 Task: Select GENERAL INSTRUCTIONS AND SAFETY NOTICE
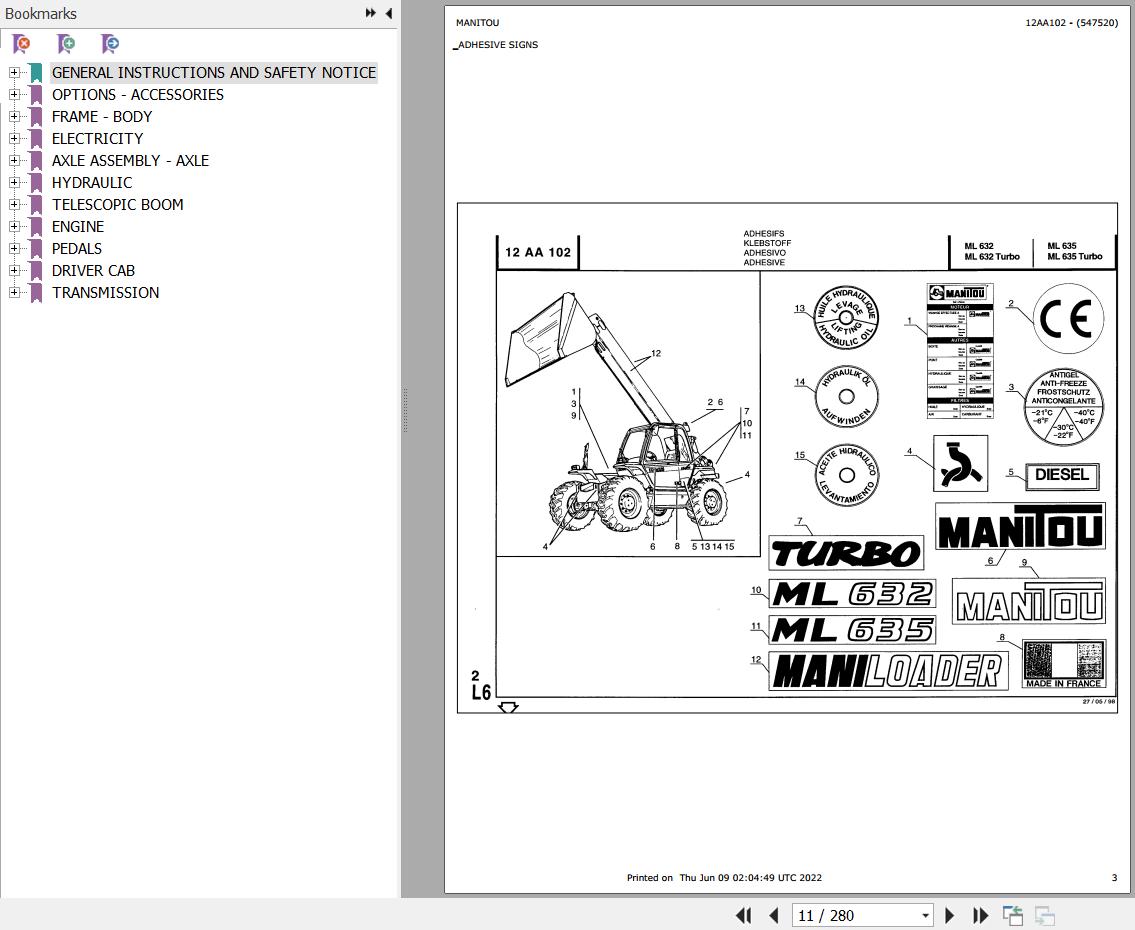pos(213,72)
